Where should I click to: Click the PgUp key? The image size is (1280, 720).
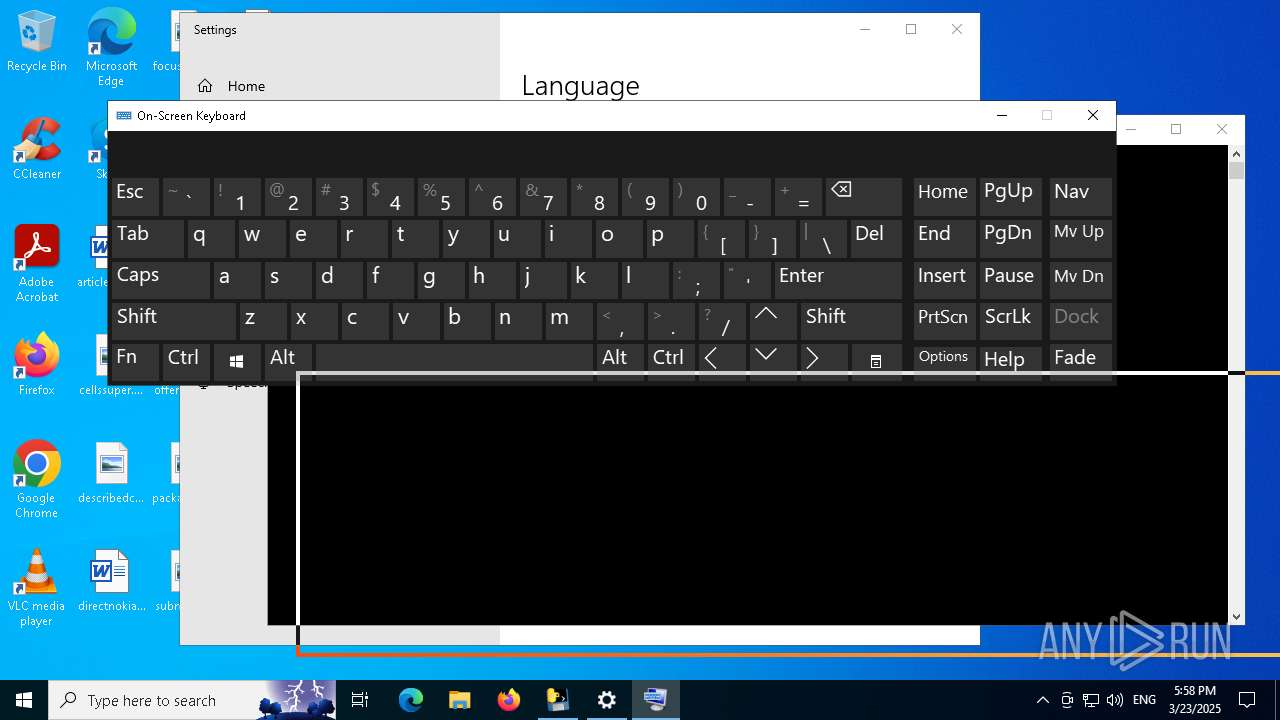(x=1010, y=197)
